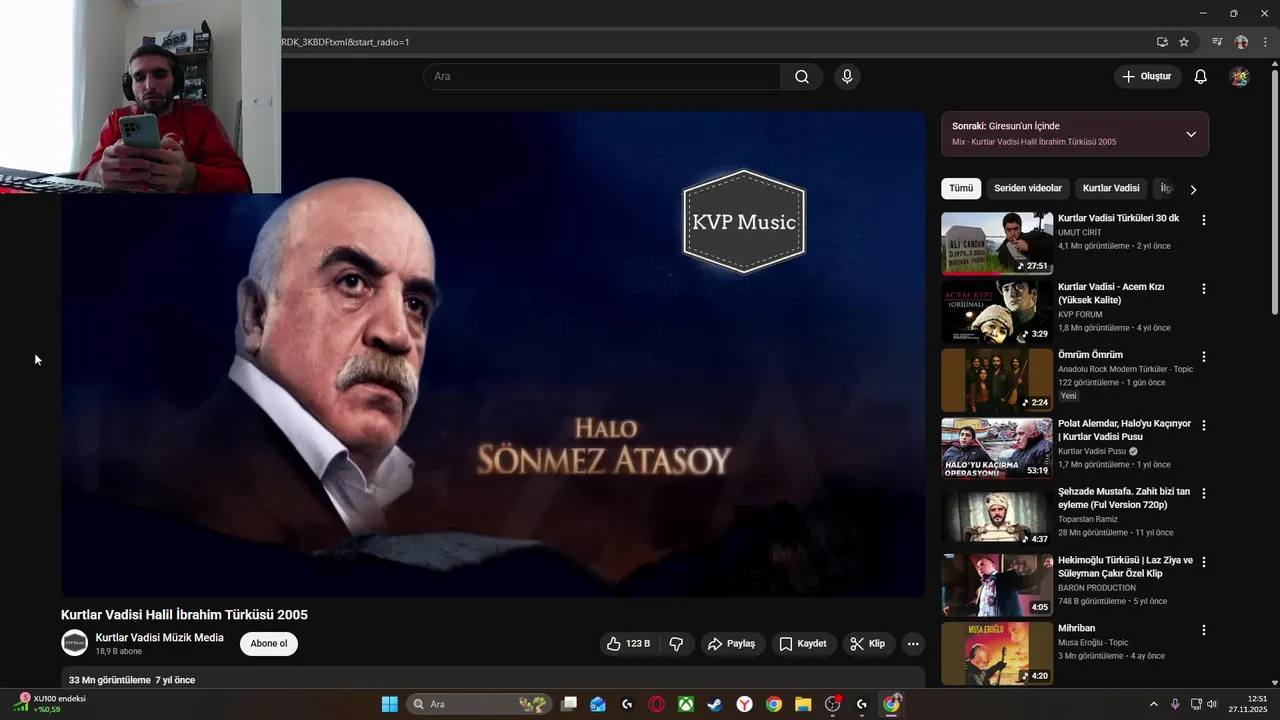The image size is (1280, 720).
Task: Show more filter chips with right arrow
Action: click(1193, 189)
